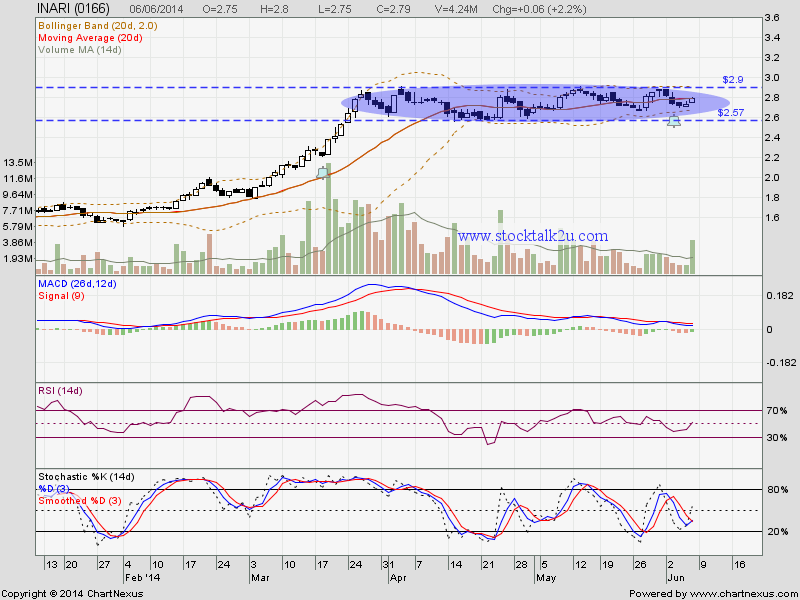Image resolution: width=800 pixels, height=600 pixels.
Task: Click the tallest volume bar at March 17
Action: click(328, 219)
